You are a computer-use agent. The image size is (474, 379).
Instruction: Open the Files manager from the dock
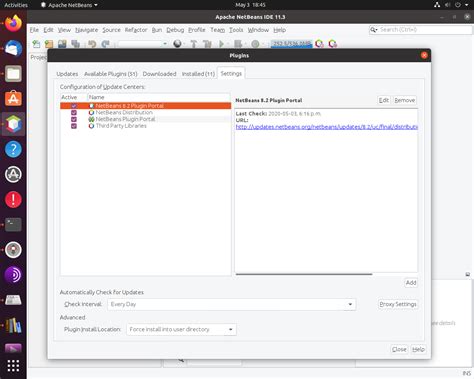coord(13,74)
